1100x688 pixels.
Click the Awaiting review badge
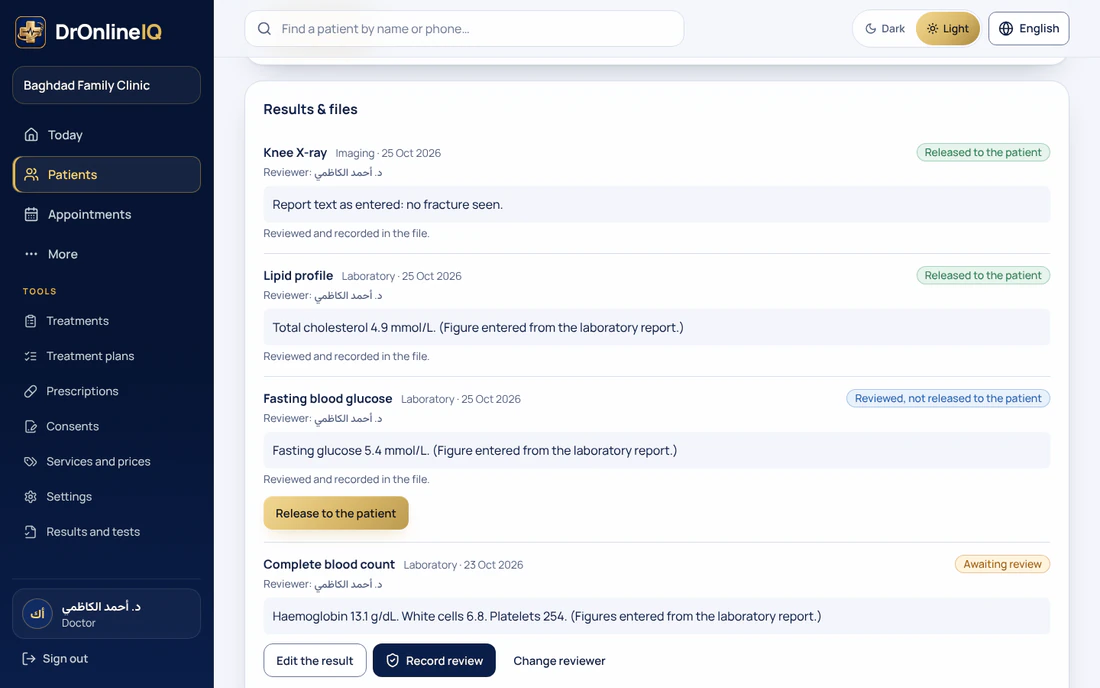[1002, 564]
